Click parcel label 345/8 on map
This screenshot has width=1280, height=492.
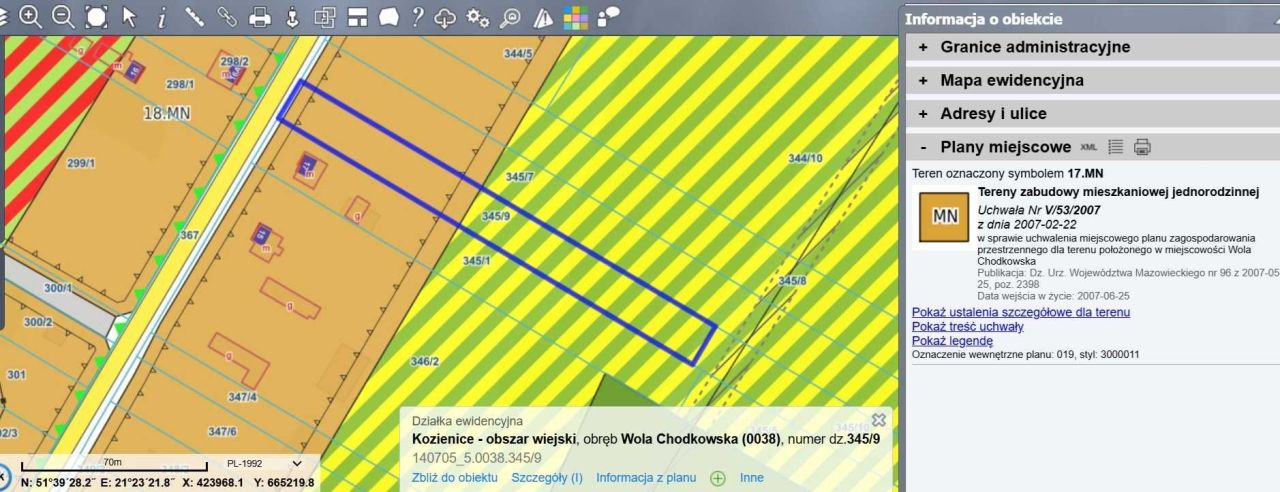point(792,281)
